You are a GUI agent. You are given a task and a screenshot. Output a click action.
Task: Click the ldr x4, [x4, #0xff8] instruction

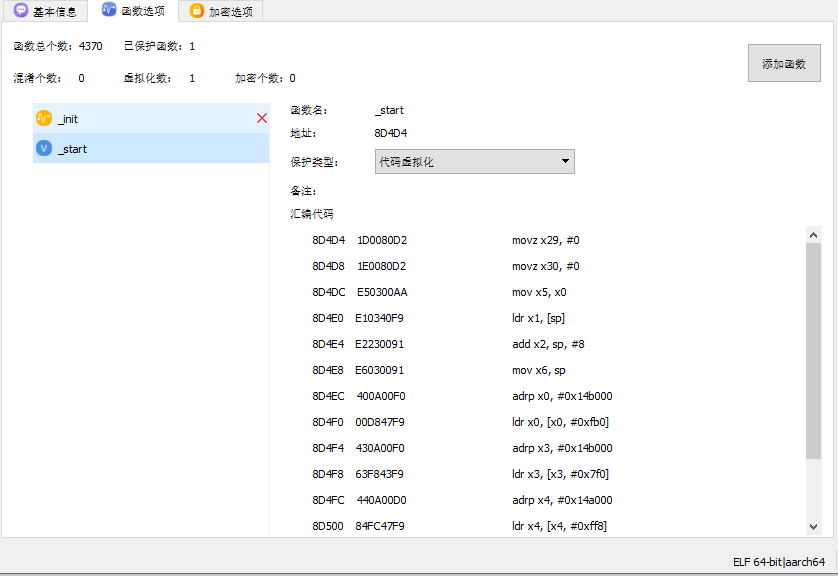pyautogui.click(x=560, y=526)
